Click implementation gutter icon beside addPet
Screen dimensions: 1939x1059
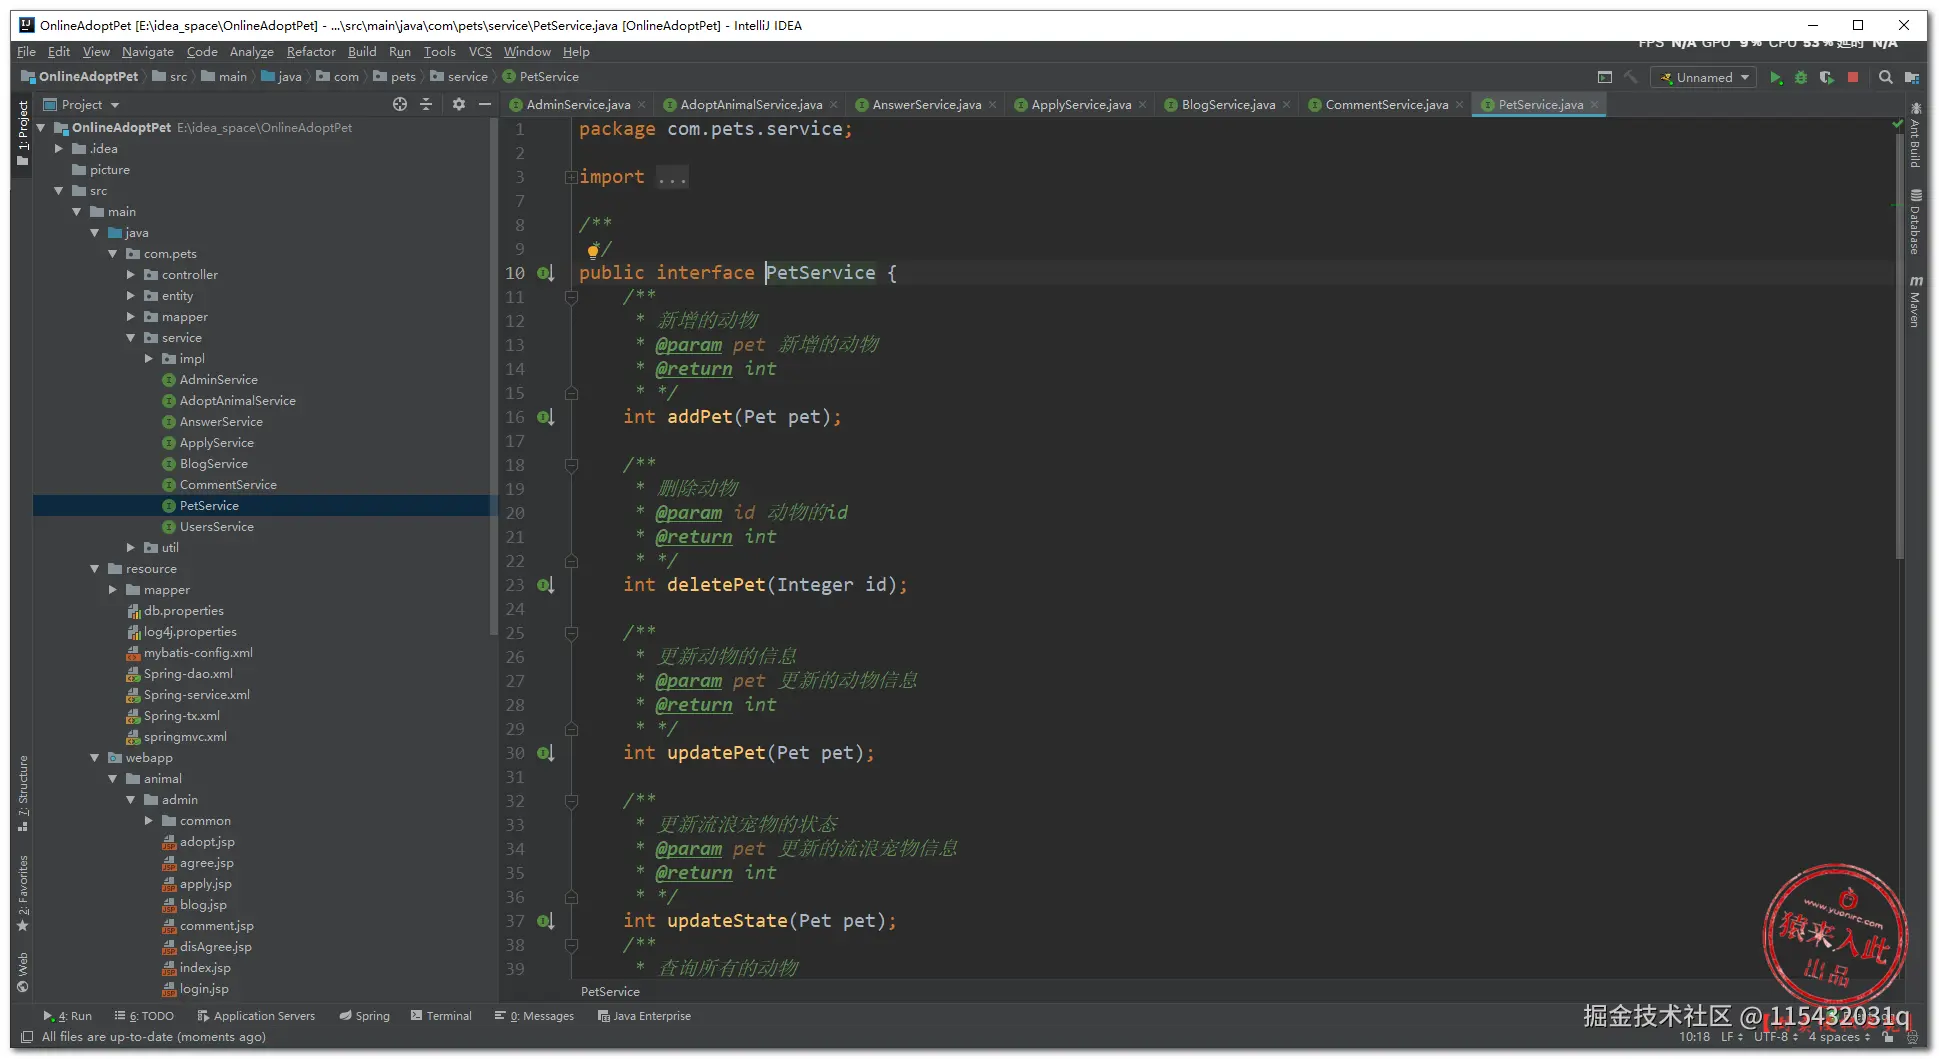(545, 417)
